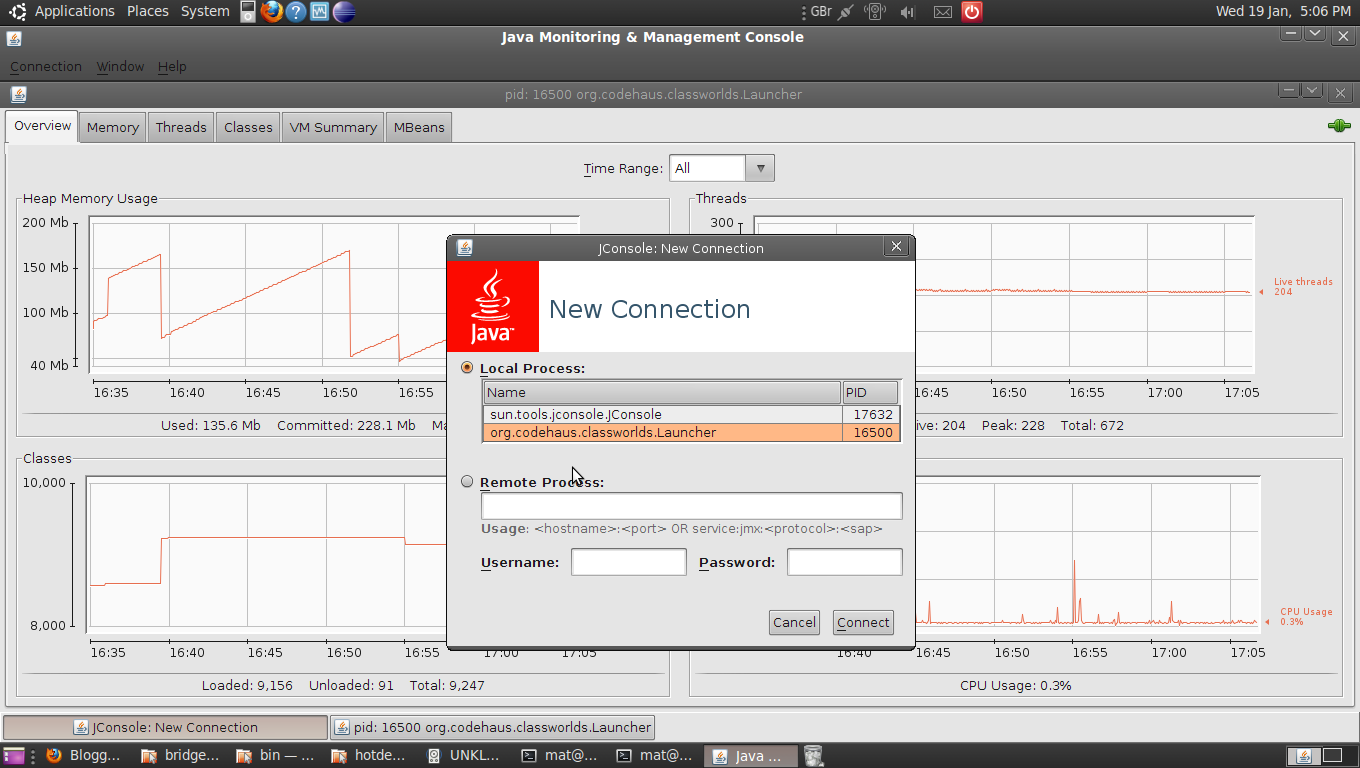The width and height of the screenshot is (1360, 768).
Task: Launch Firefox from the top panel
Action: click(x=271, y=12)
